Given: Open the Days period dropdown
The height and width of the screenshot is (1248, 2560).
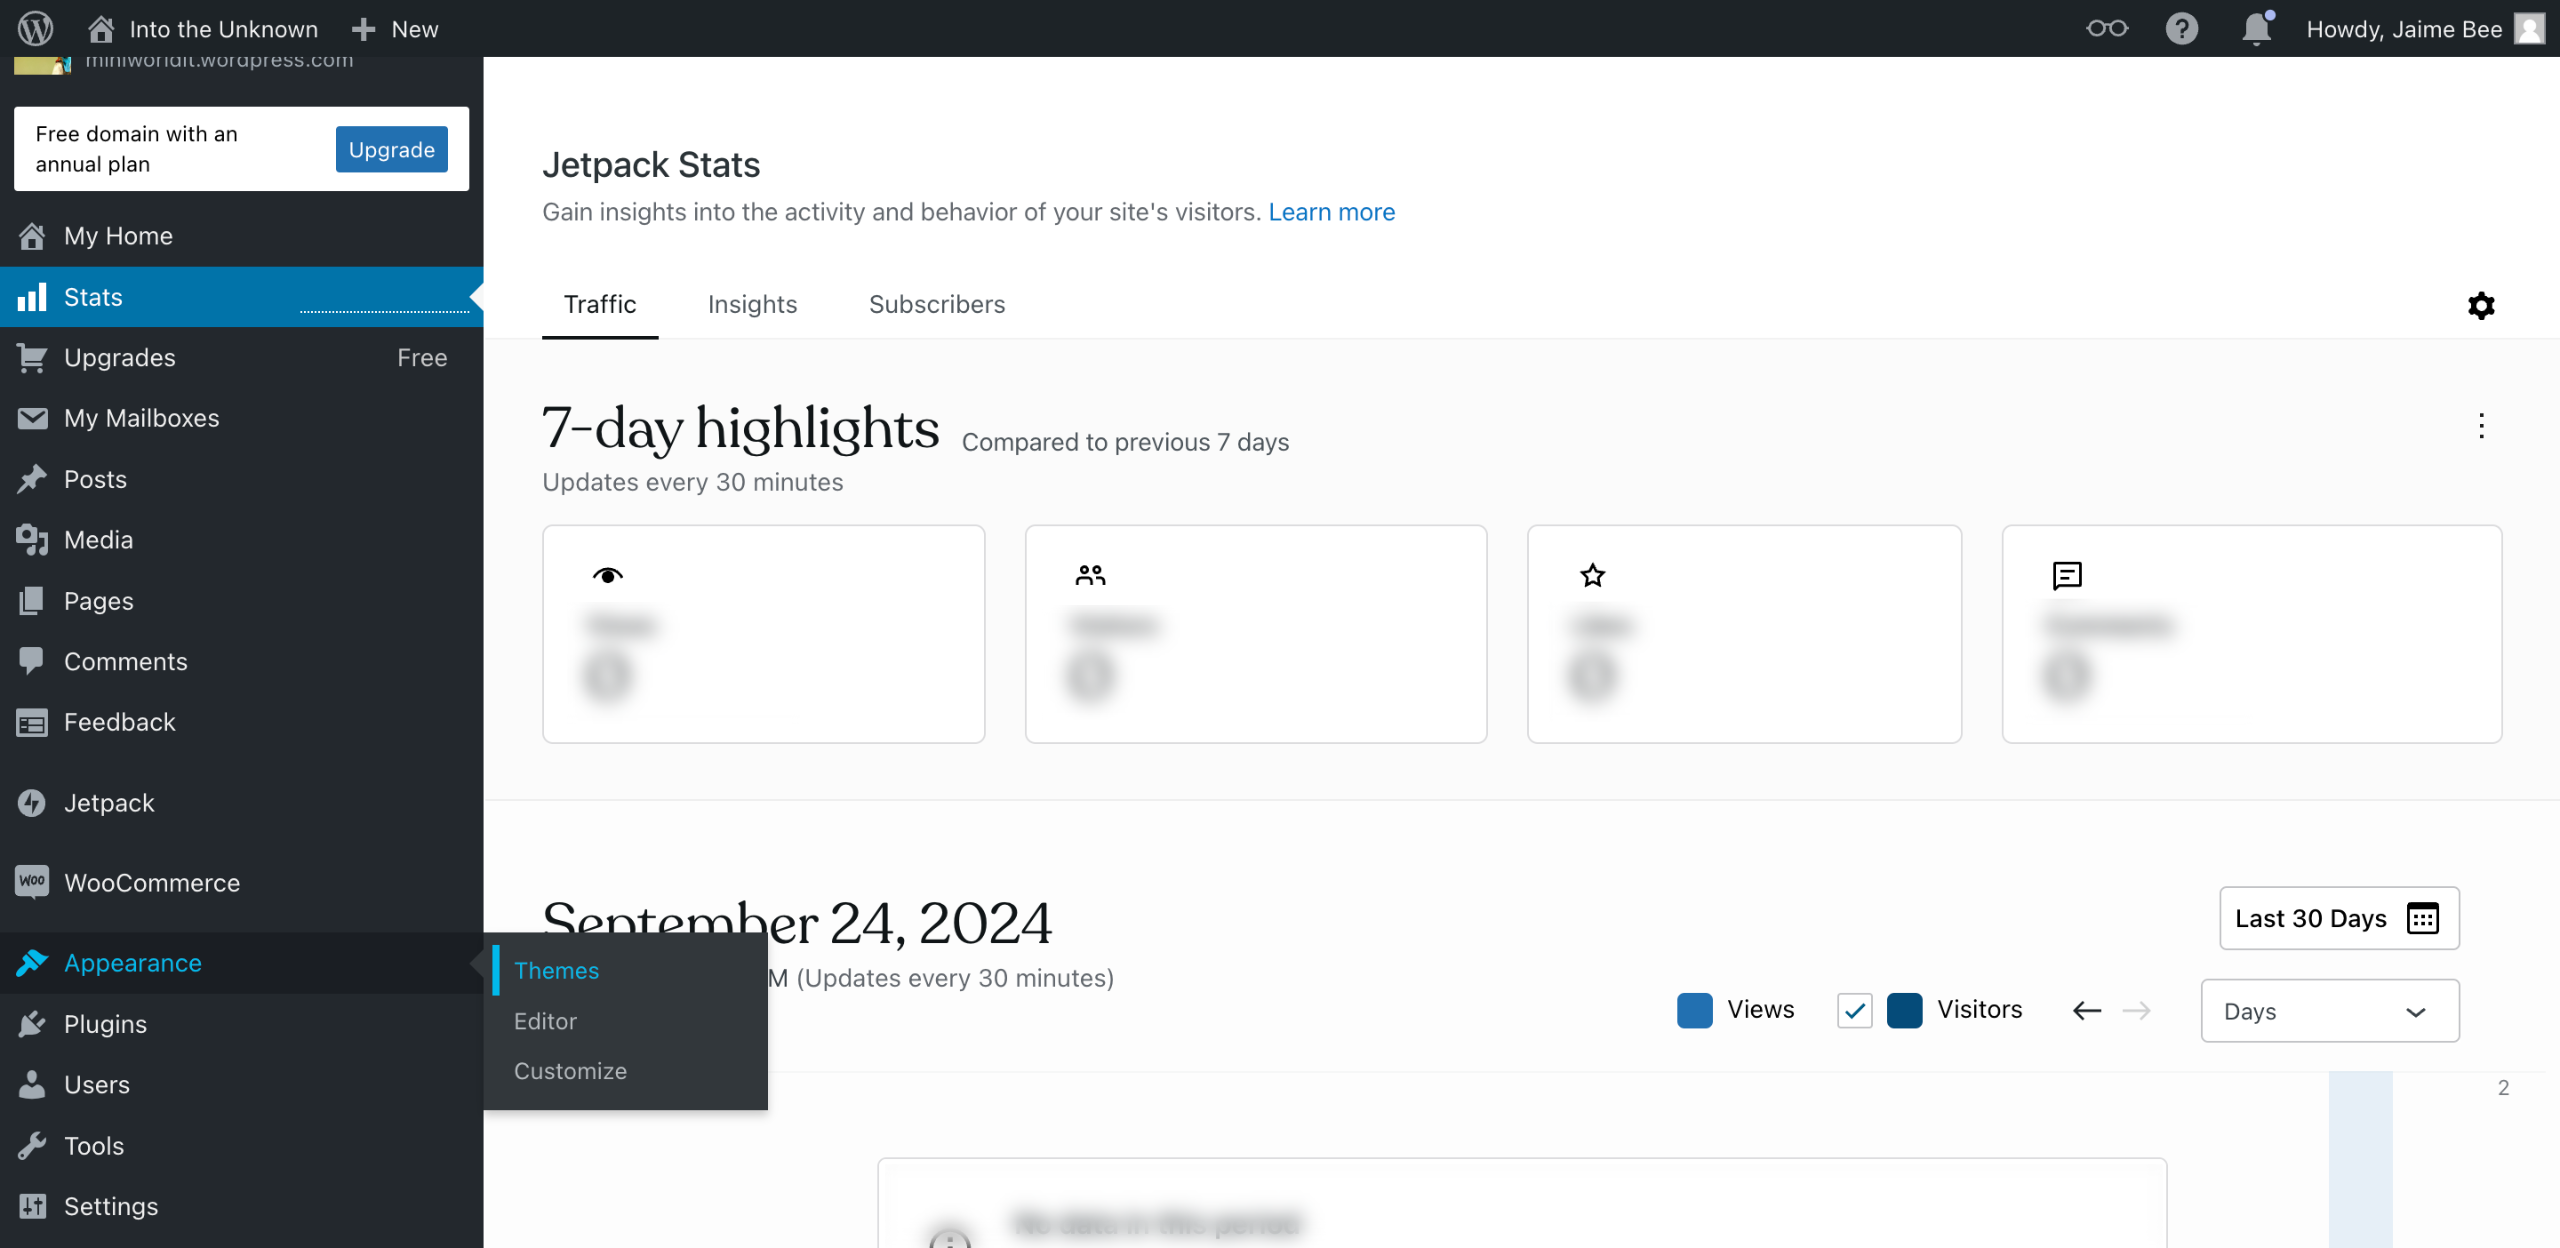Looking at the screenshot, I should tap(2329, 1011).
